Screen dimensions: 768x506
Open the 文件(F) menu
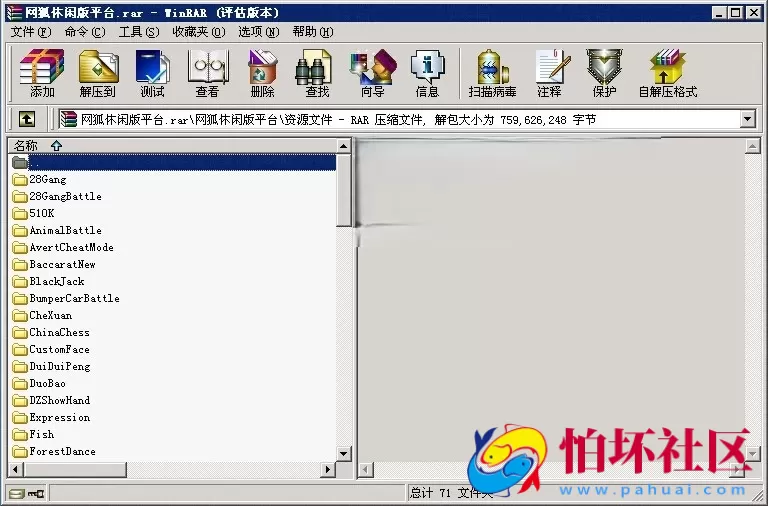tap(31, 32)
